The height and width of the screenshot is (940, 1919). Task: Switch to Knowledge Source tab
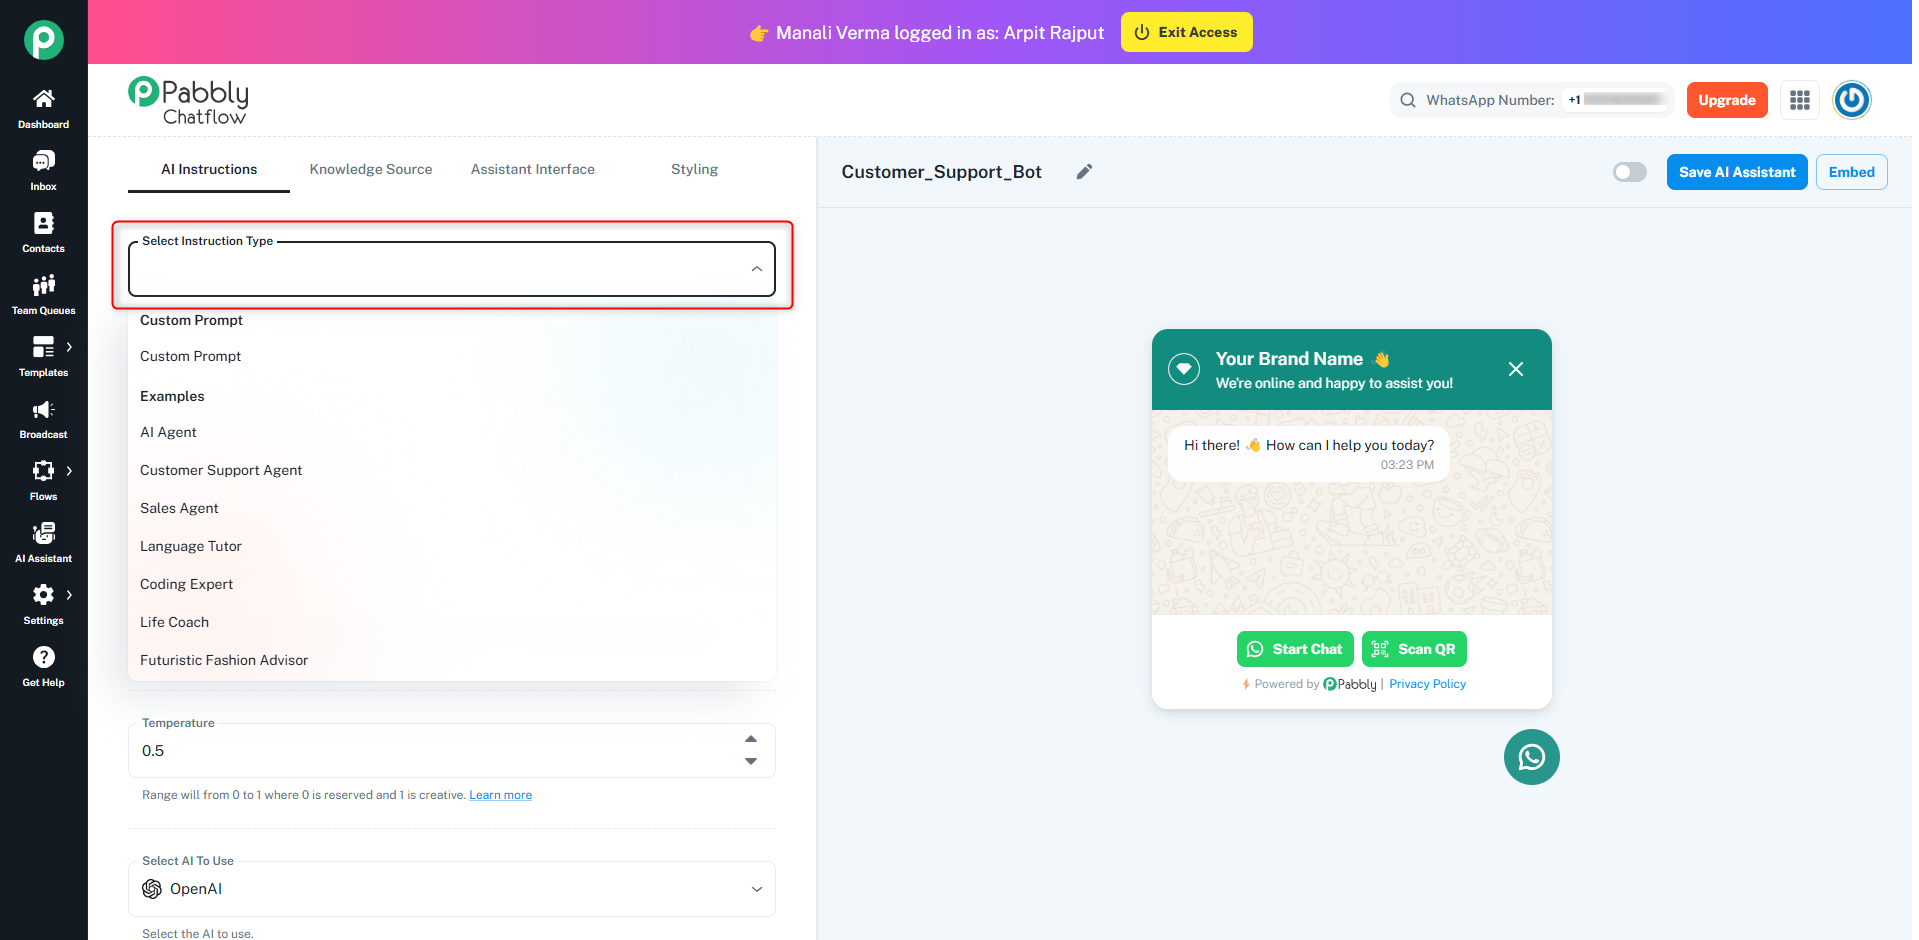pos(371,169)
